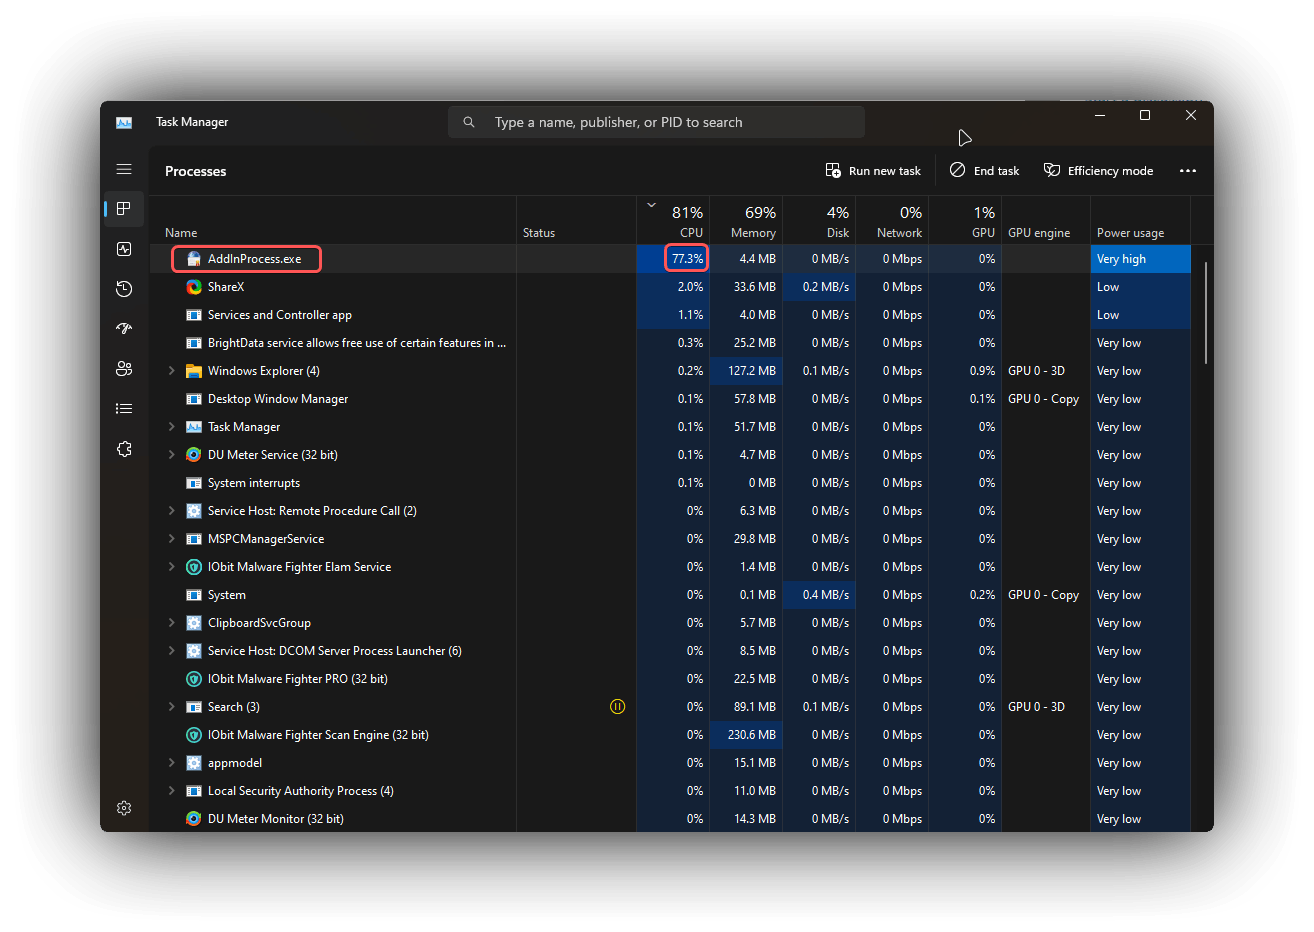Open App history sidebar icon

click(124, 289)
